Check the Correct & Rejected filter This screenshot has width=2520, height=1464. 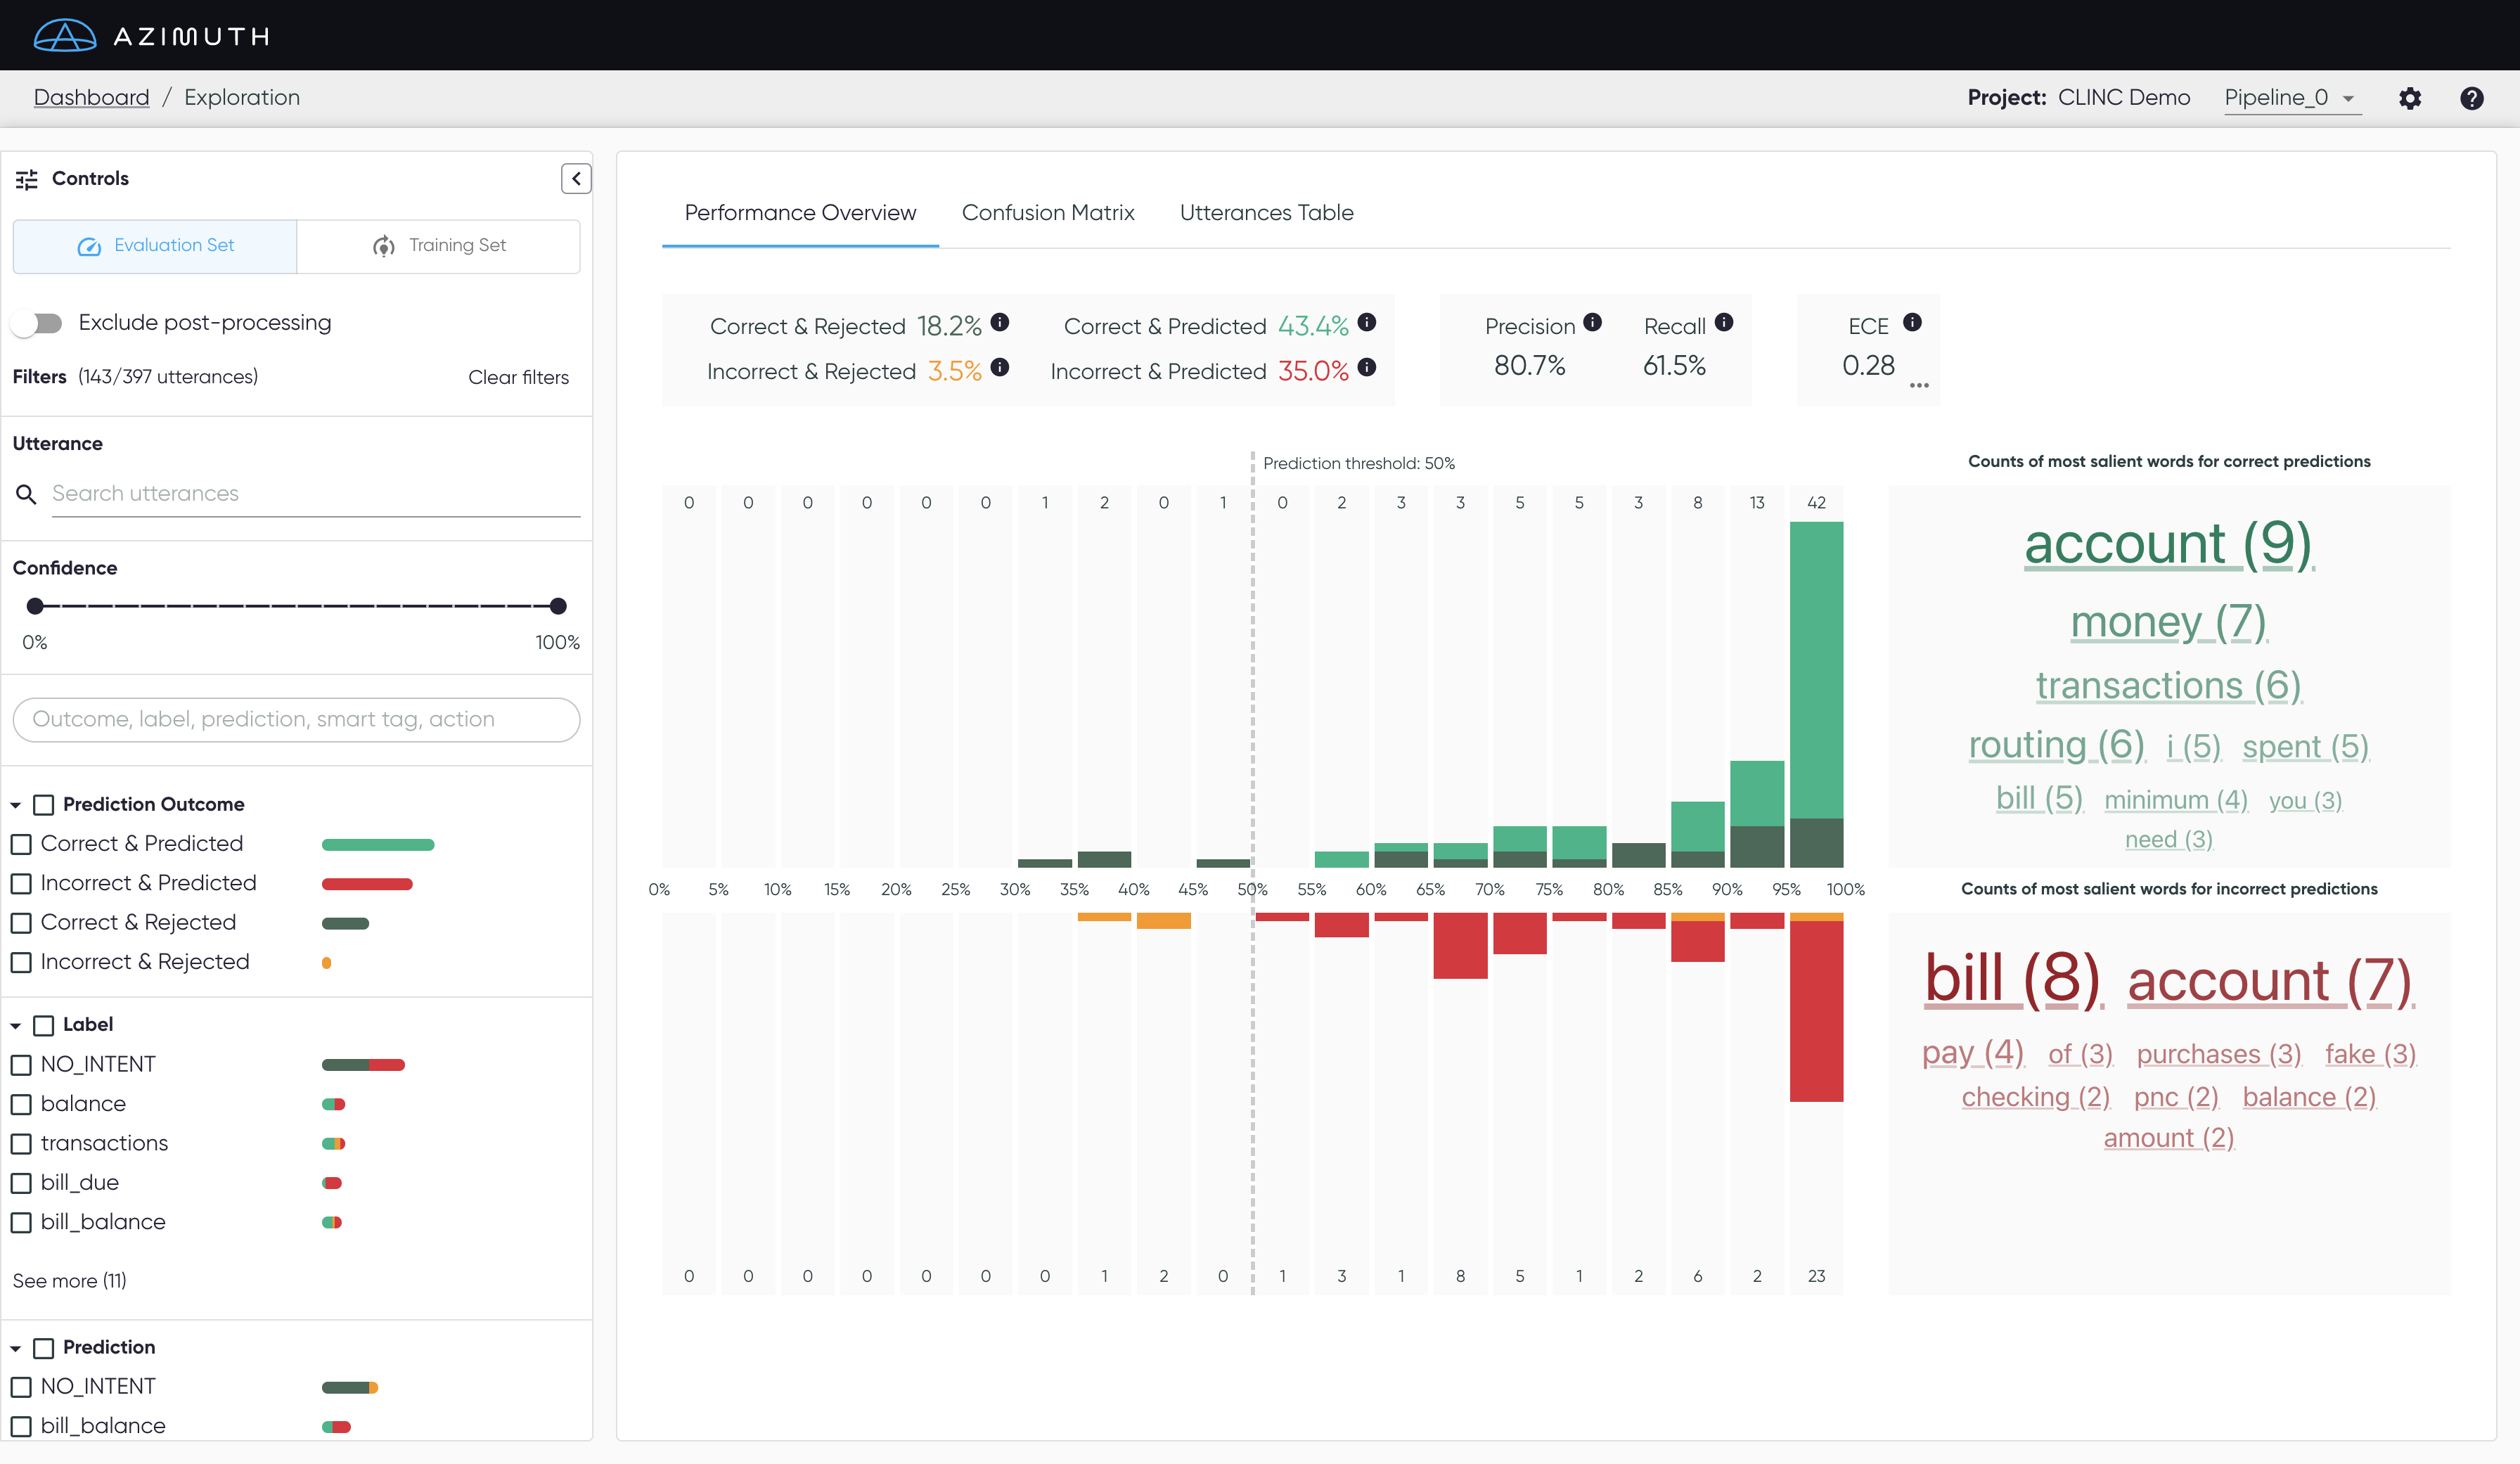pos(21,923)
